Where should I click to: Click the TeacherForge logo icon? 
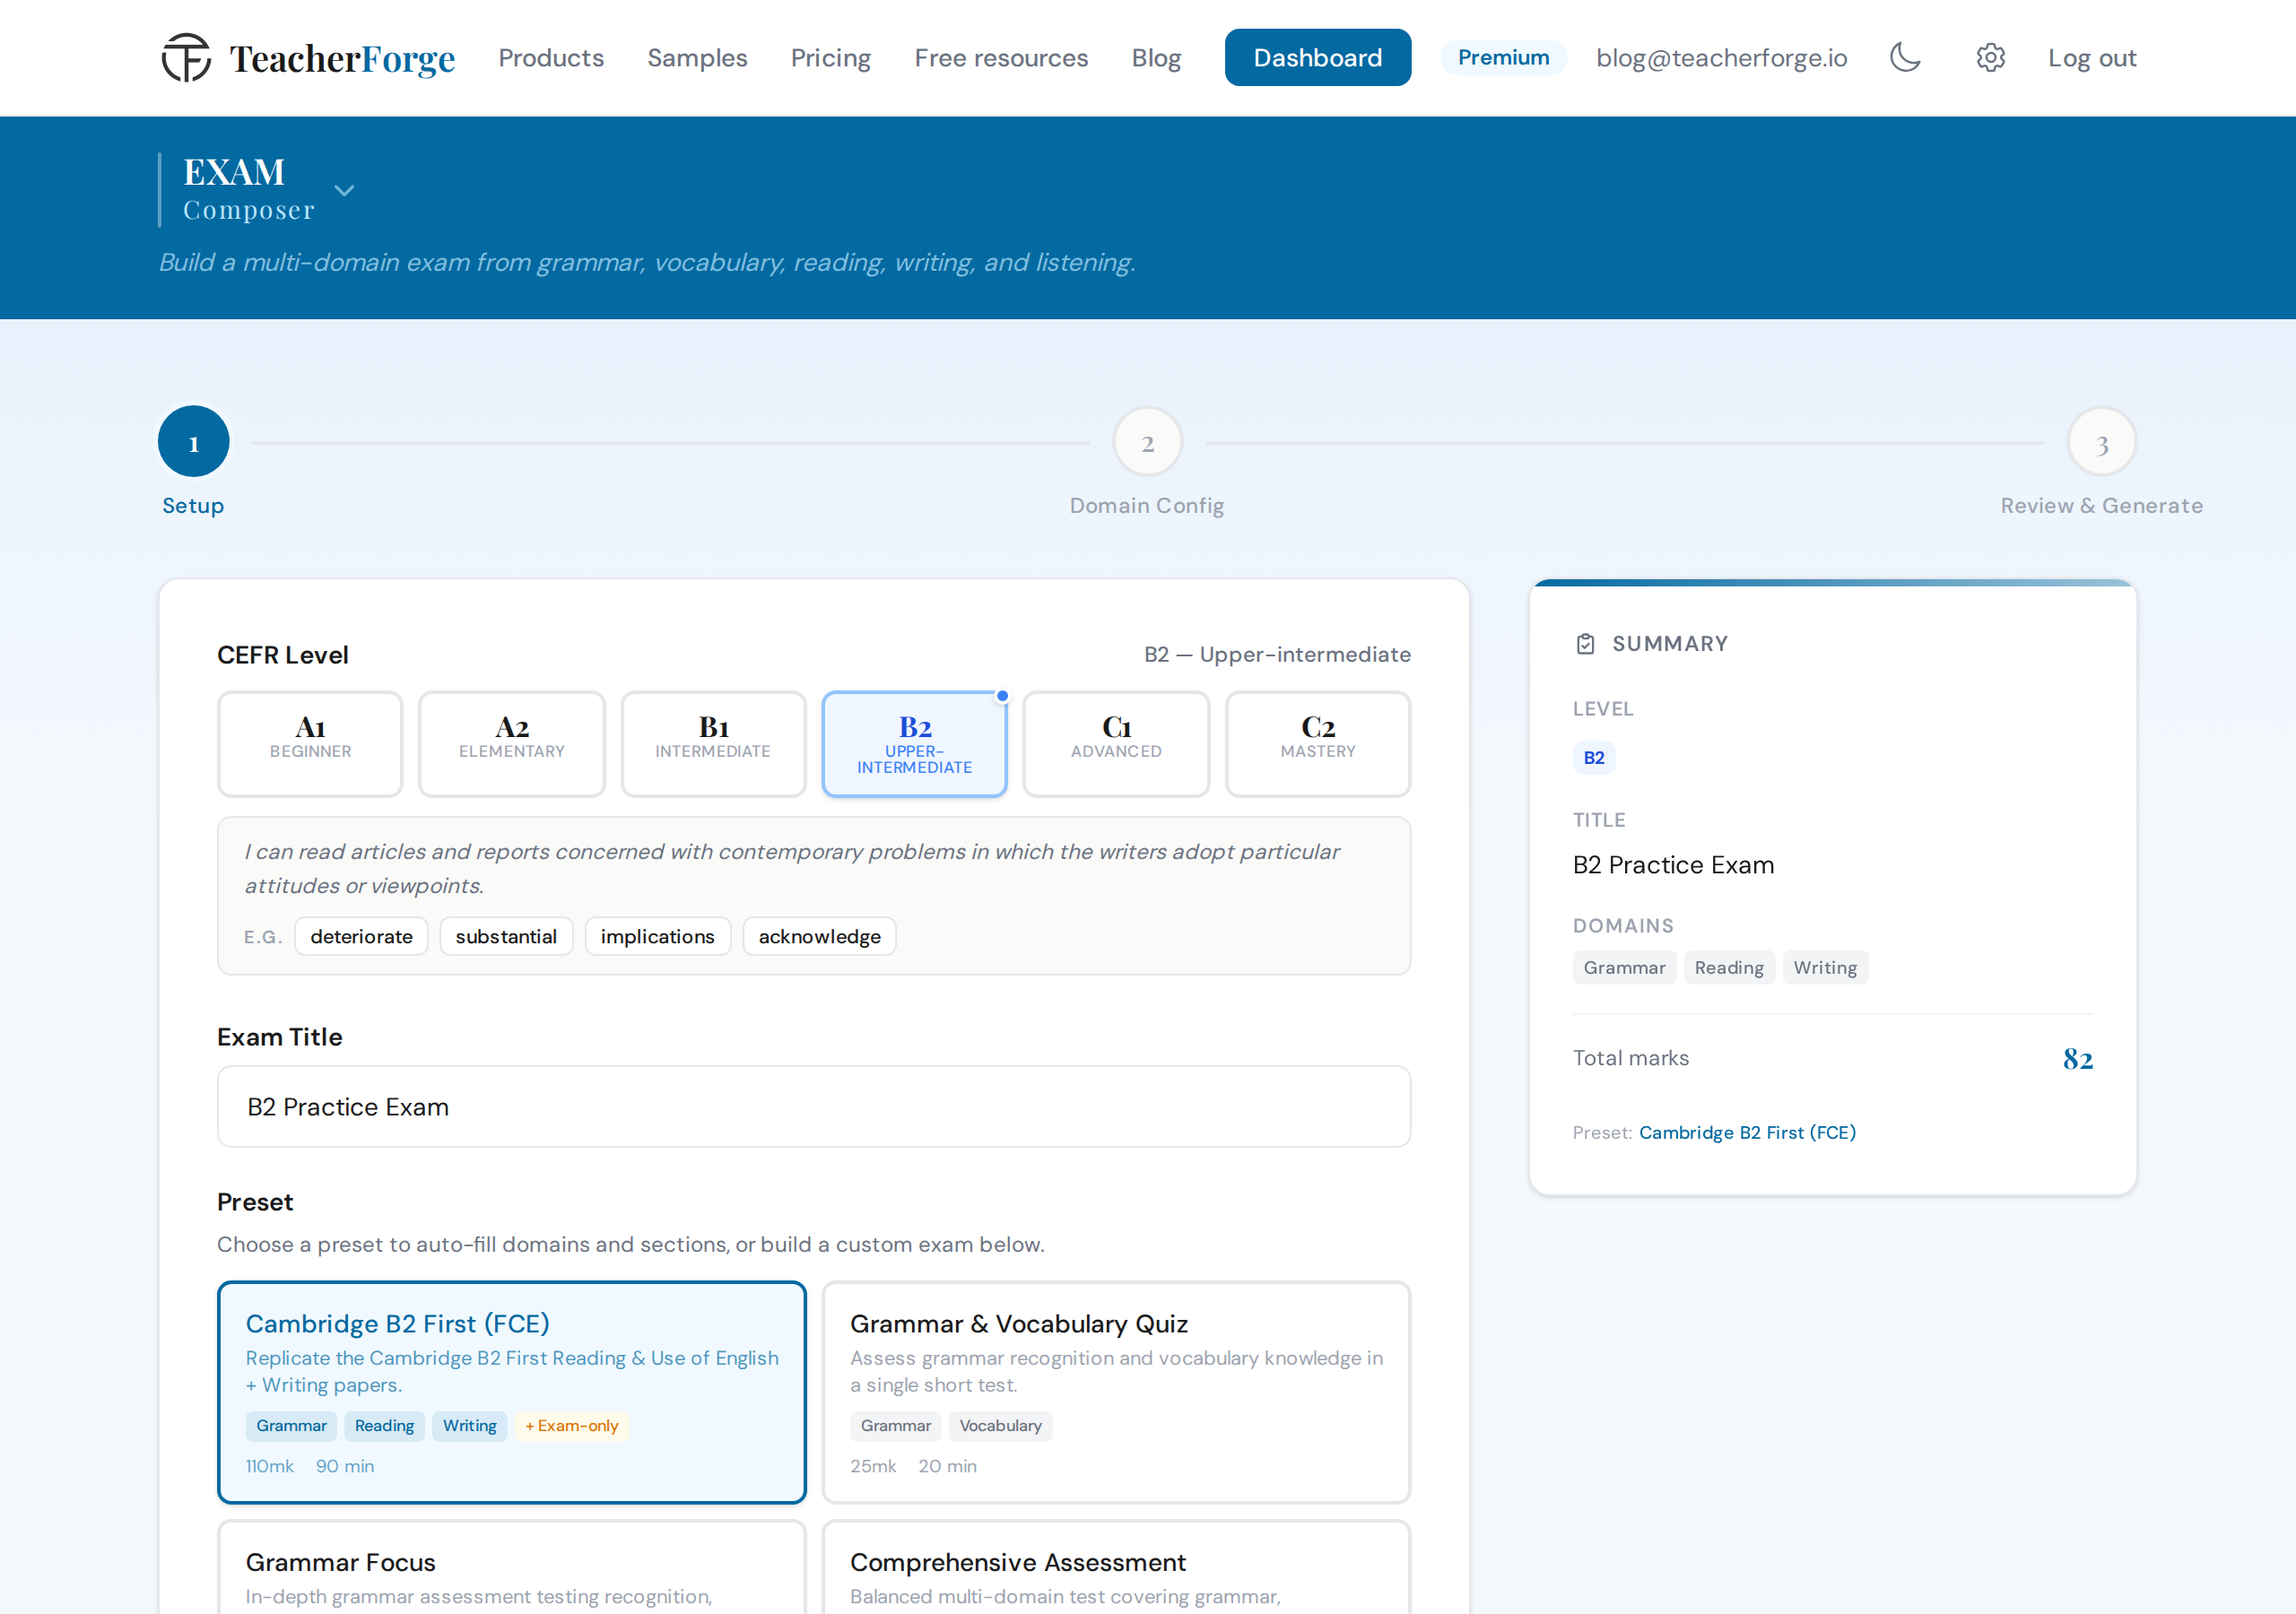coord(186,58)
